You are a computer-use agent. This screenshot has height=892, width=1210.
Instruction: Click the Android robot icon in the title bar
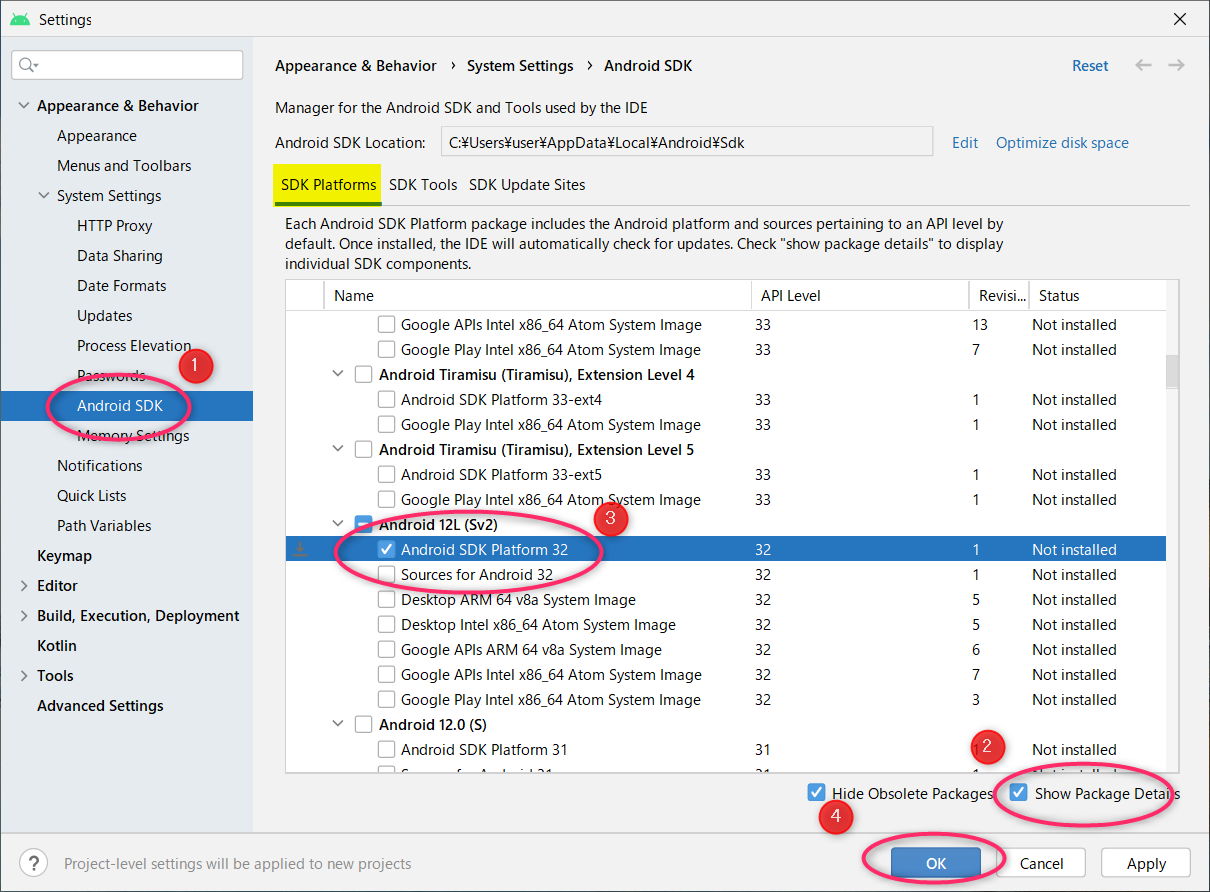point(19,18)
